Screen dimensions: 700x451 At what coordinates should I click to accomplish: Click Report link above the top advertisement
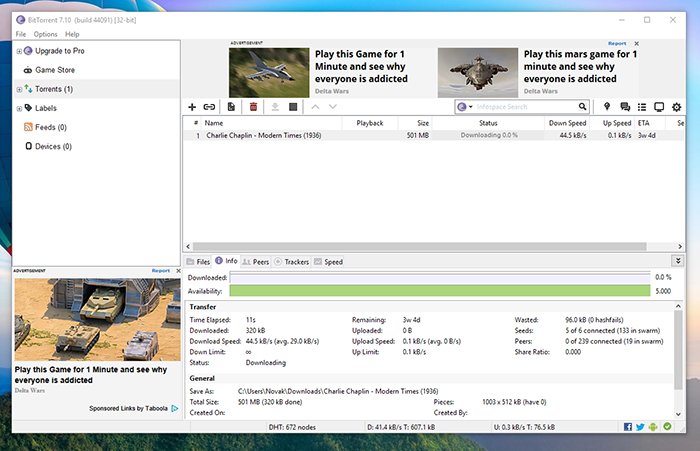click(x=617, y=44)
